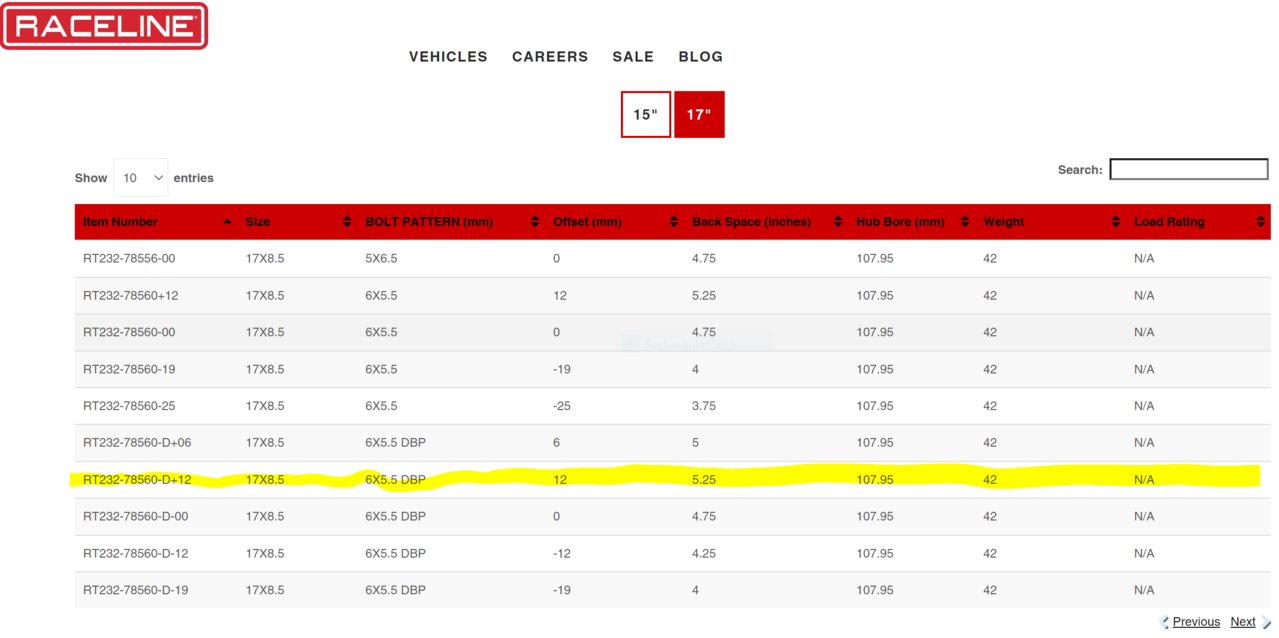This screenshot has width=1279, height=638.
Task: Focus the table Search field
Action: coord(1189,170)
